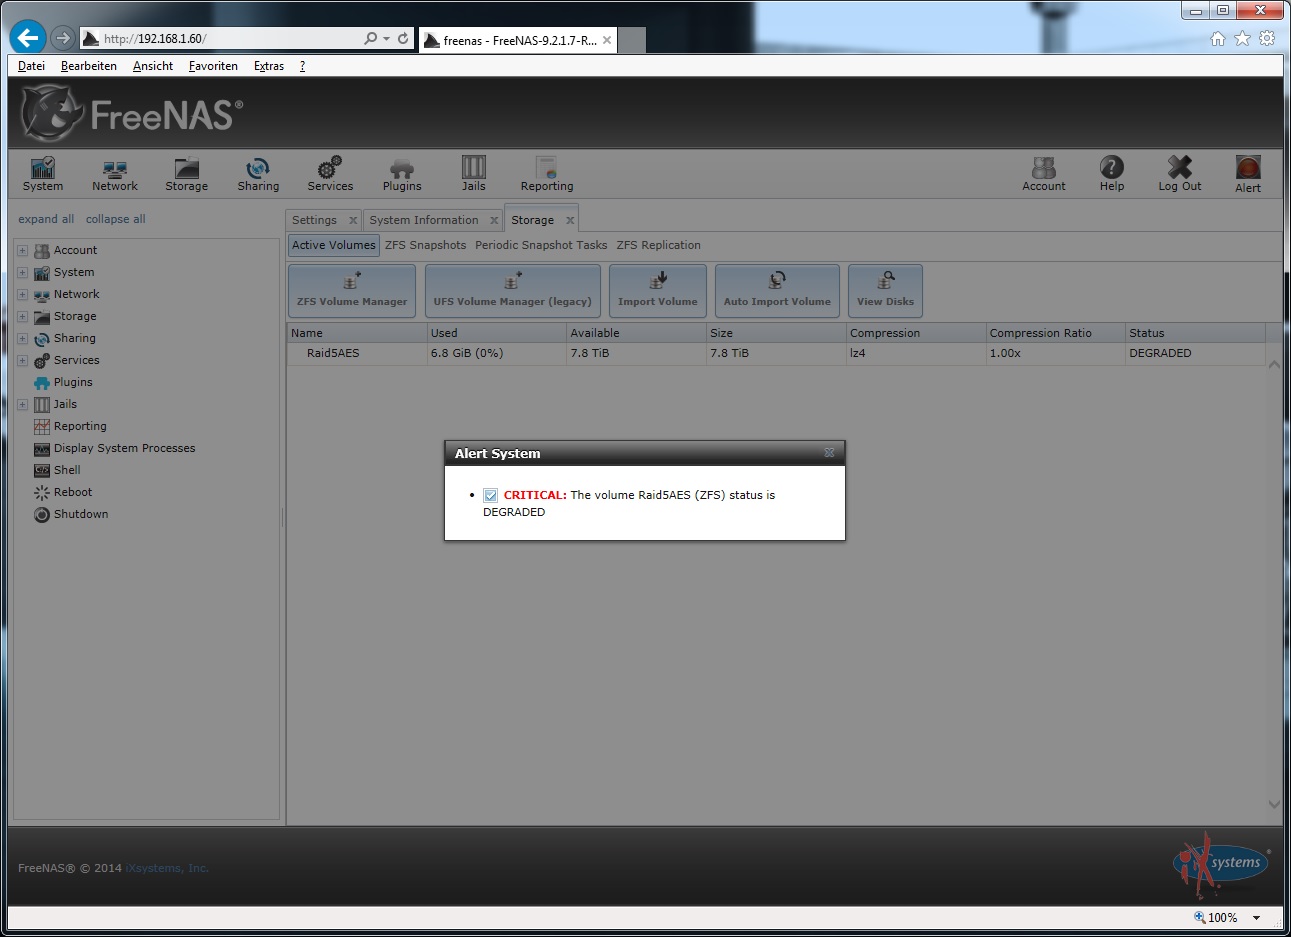The image size is (1291, 937).
Task: Open the Sharing toolbar icon
Action: click(x=258, y=174)
